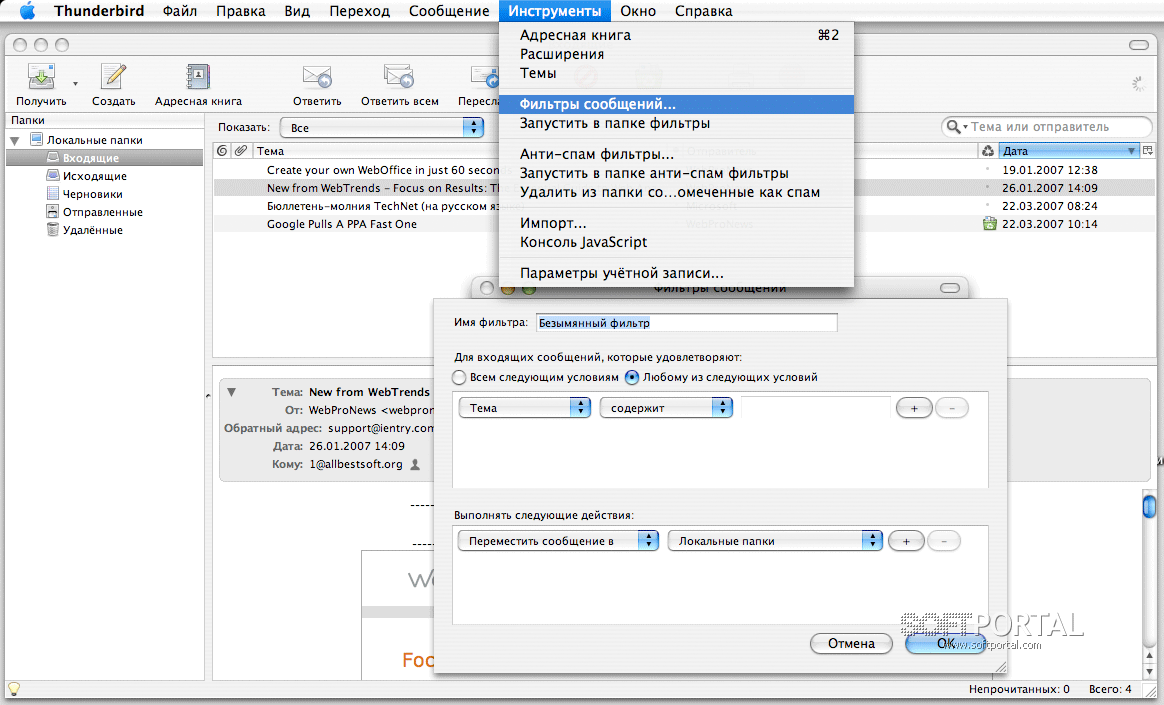Screen dimensions: 1164x705
Task: Click the Reply (Ответить) toolbar icon
Action: click(x=317, y=76)
